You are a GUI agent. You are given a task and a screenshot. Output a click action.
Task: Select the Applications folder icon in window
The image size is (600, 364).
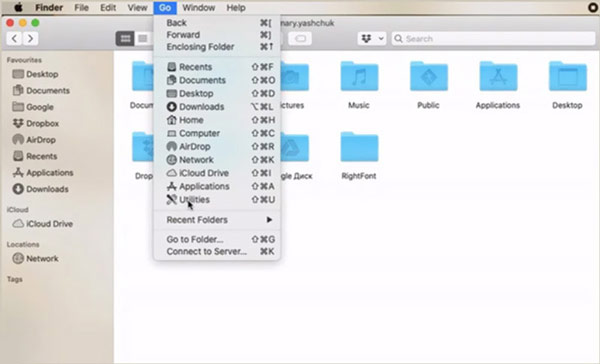point(498,76)
